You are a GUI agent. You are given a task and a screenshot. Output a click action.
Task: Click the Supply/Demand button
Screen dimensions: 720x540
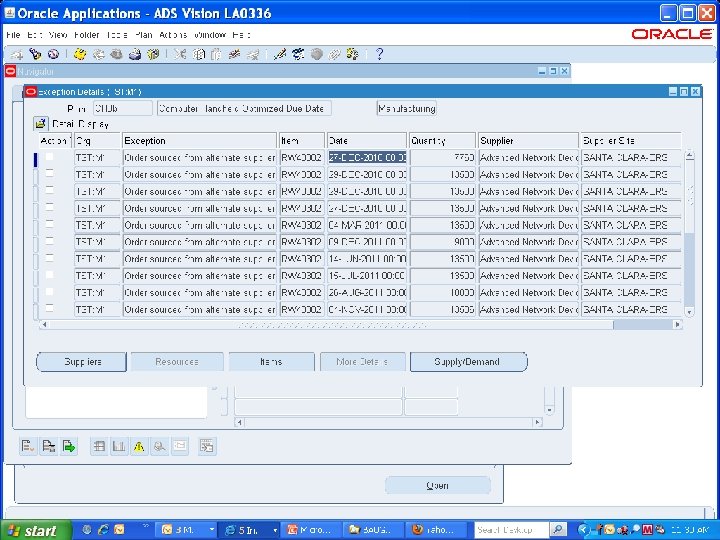(x=468, y=362)
